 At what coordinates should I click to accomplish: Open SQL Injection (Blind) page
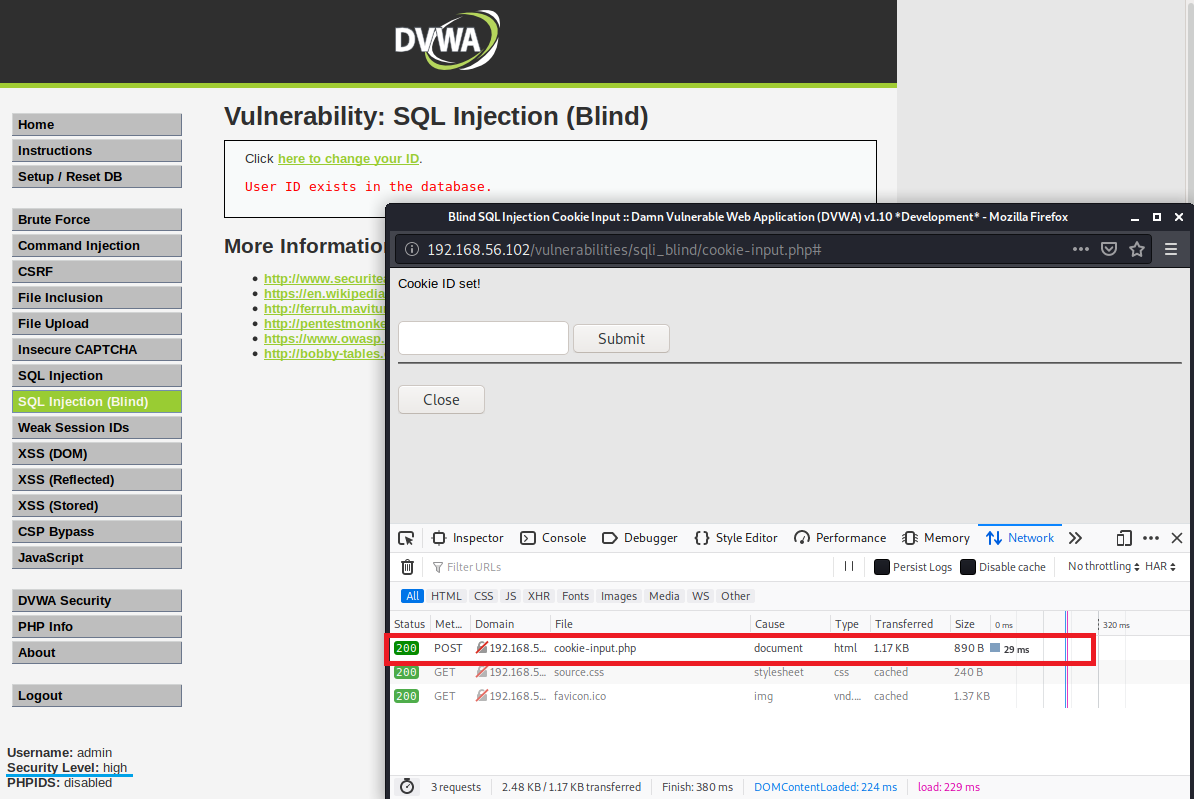(x=97, y=401)
